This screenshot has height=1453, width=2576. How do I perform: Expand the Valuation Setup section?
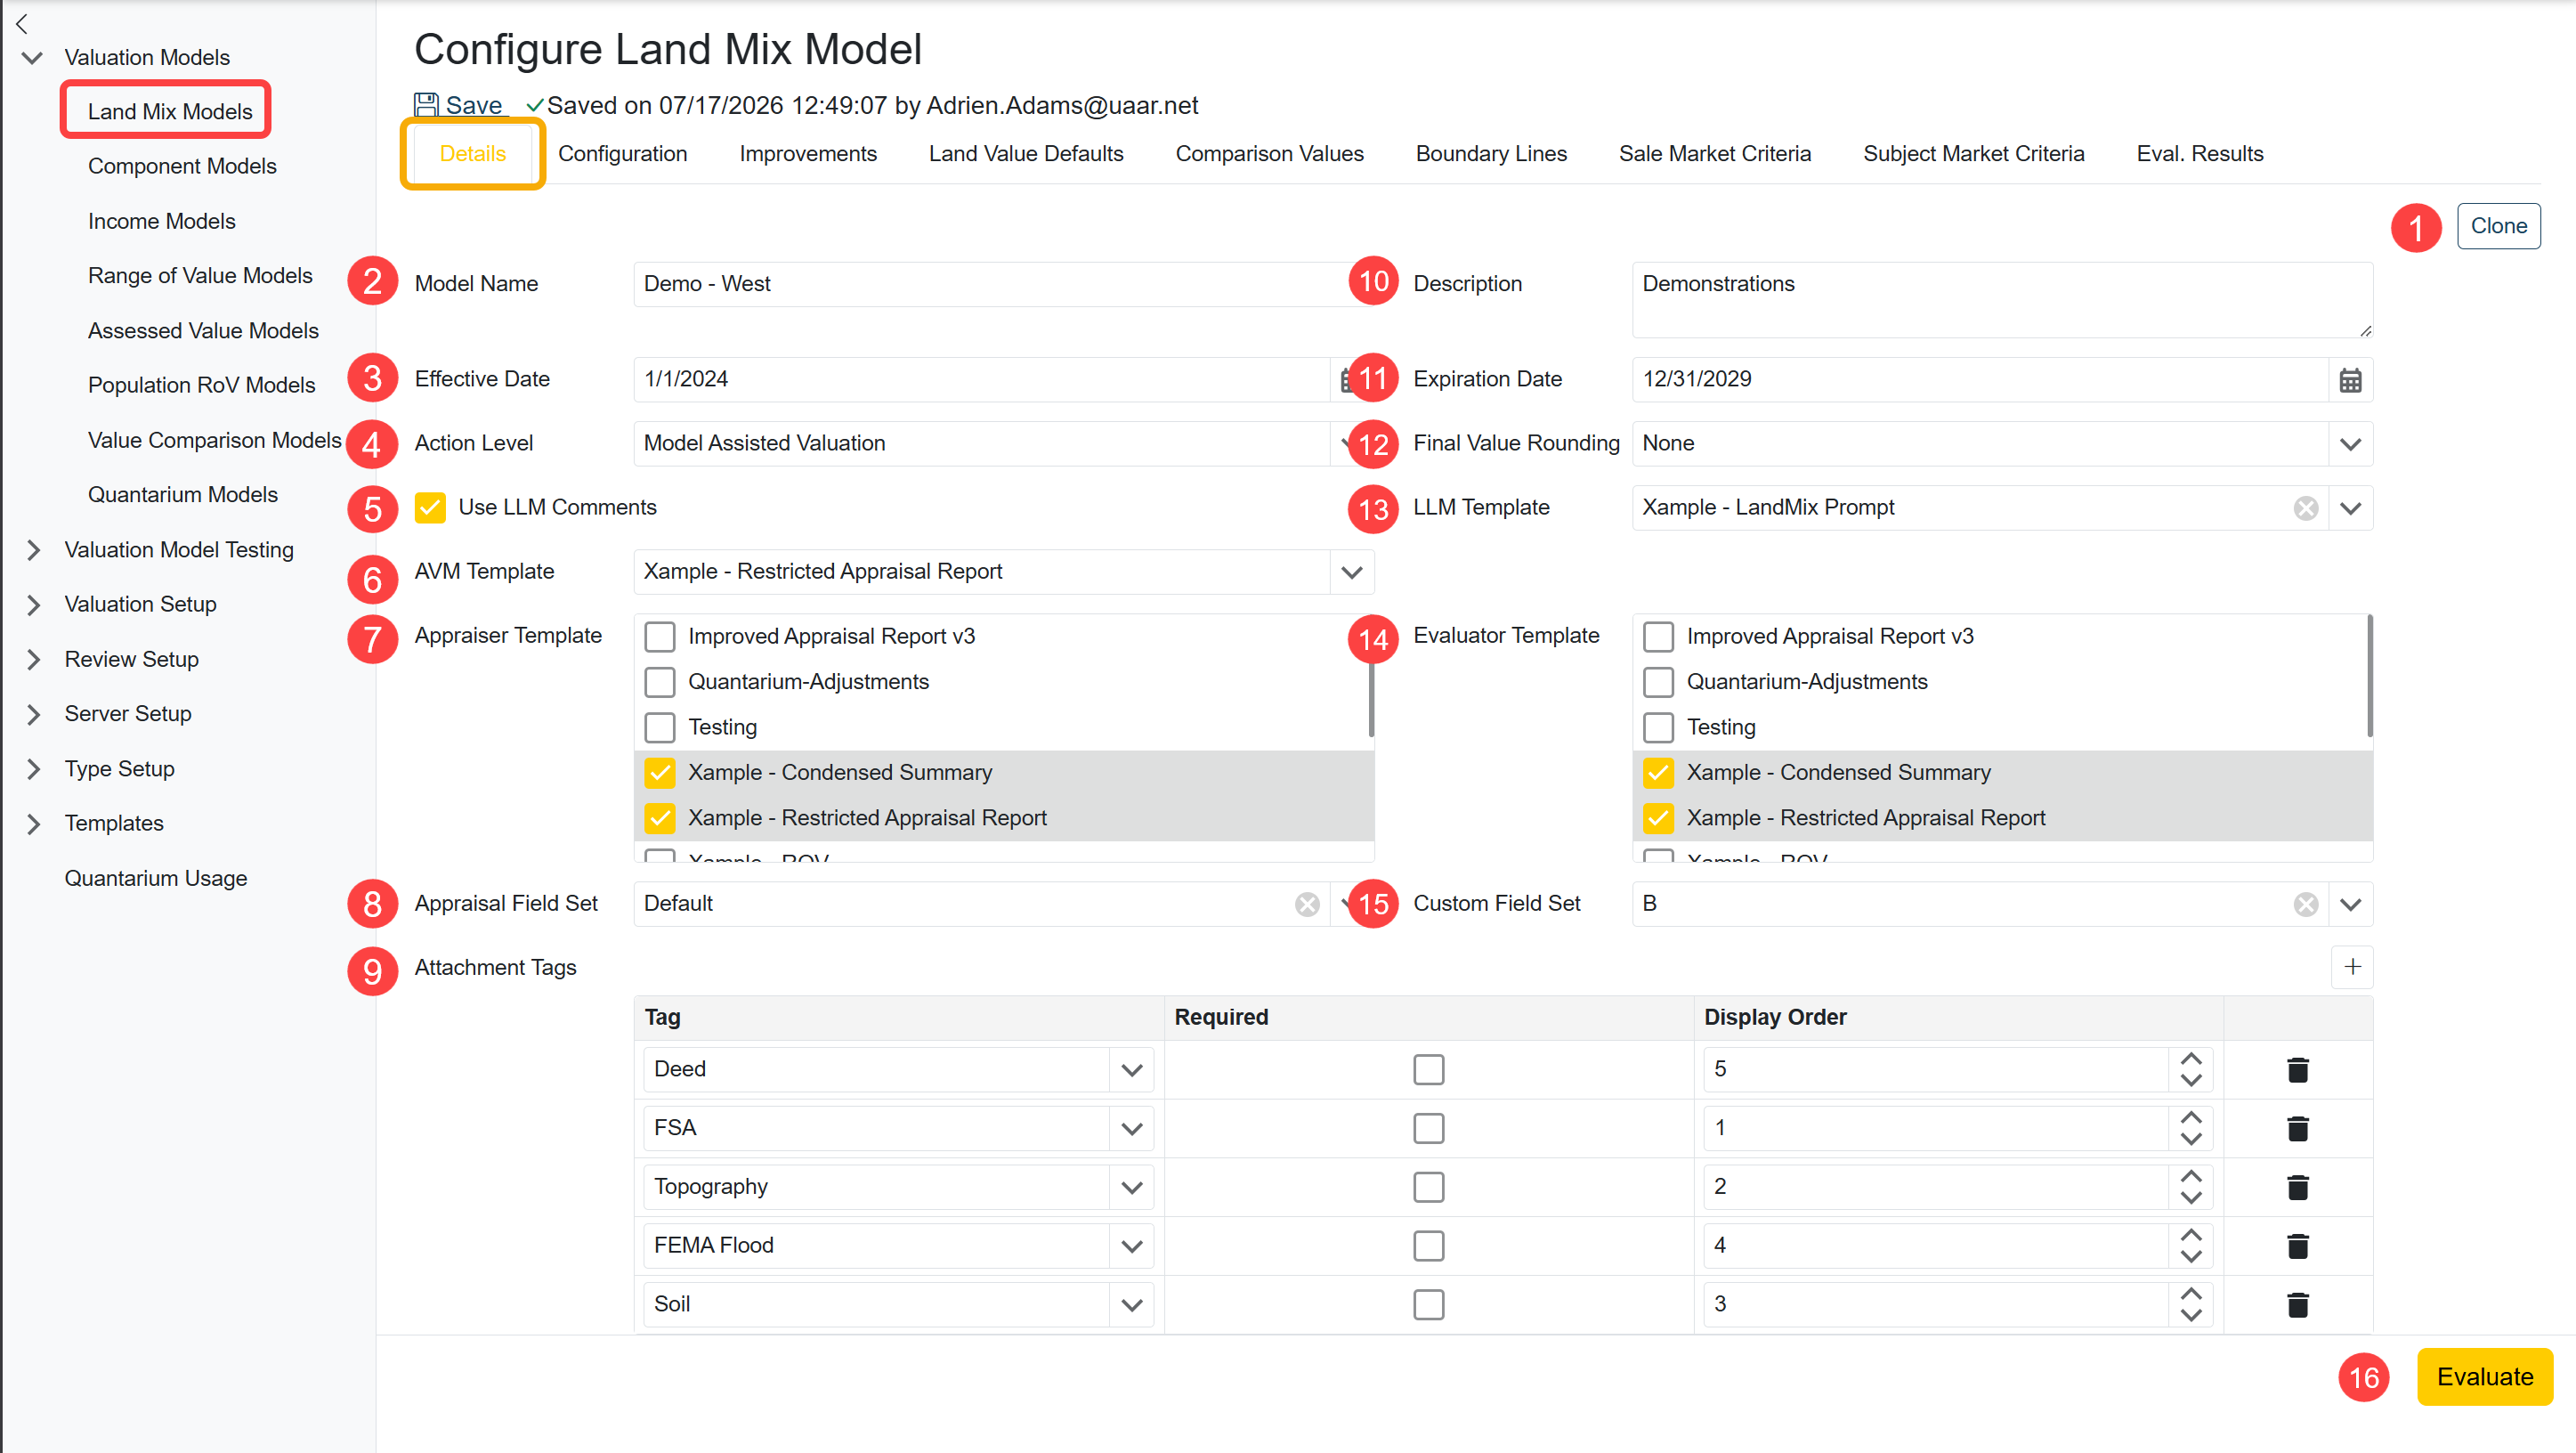[34, 605]
